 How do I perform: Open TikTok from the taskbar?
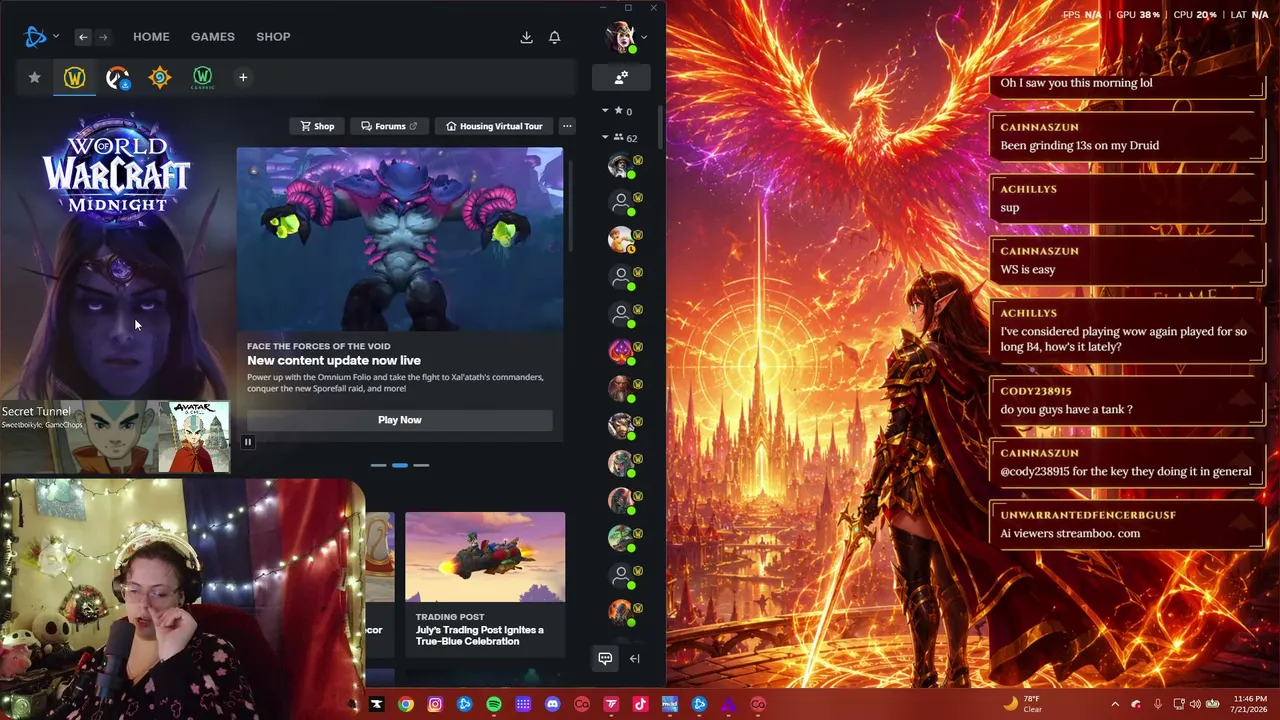click(x=641, y=704)
